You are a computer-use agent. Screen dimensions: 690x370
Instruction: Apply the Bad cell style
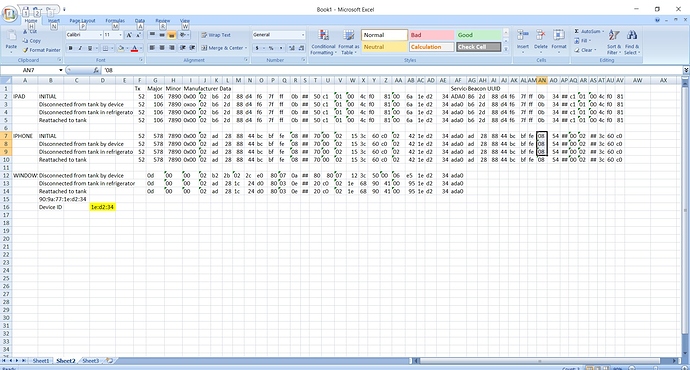tap(431, 35)
